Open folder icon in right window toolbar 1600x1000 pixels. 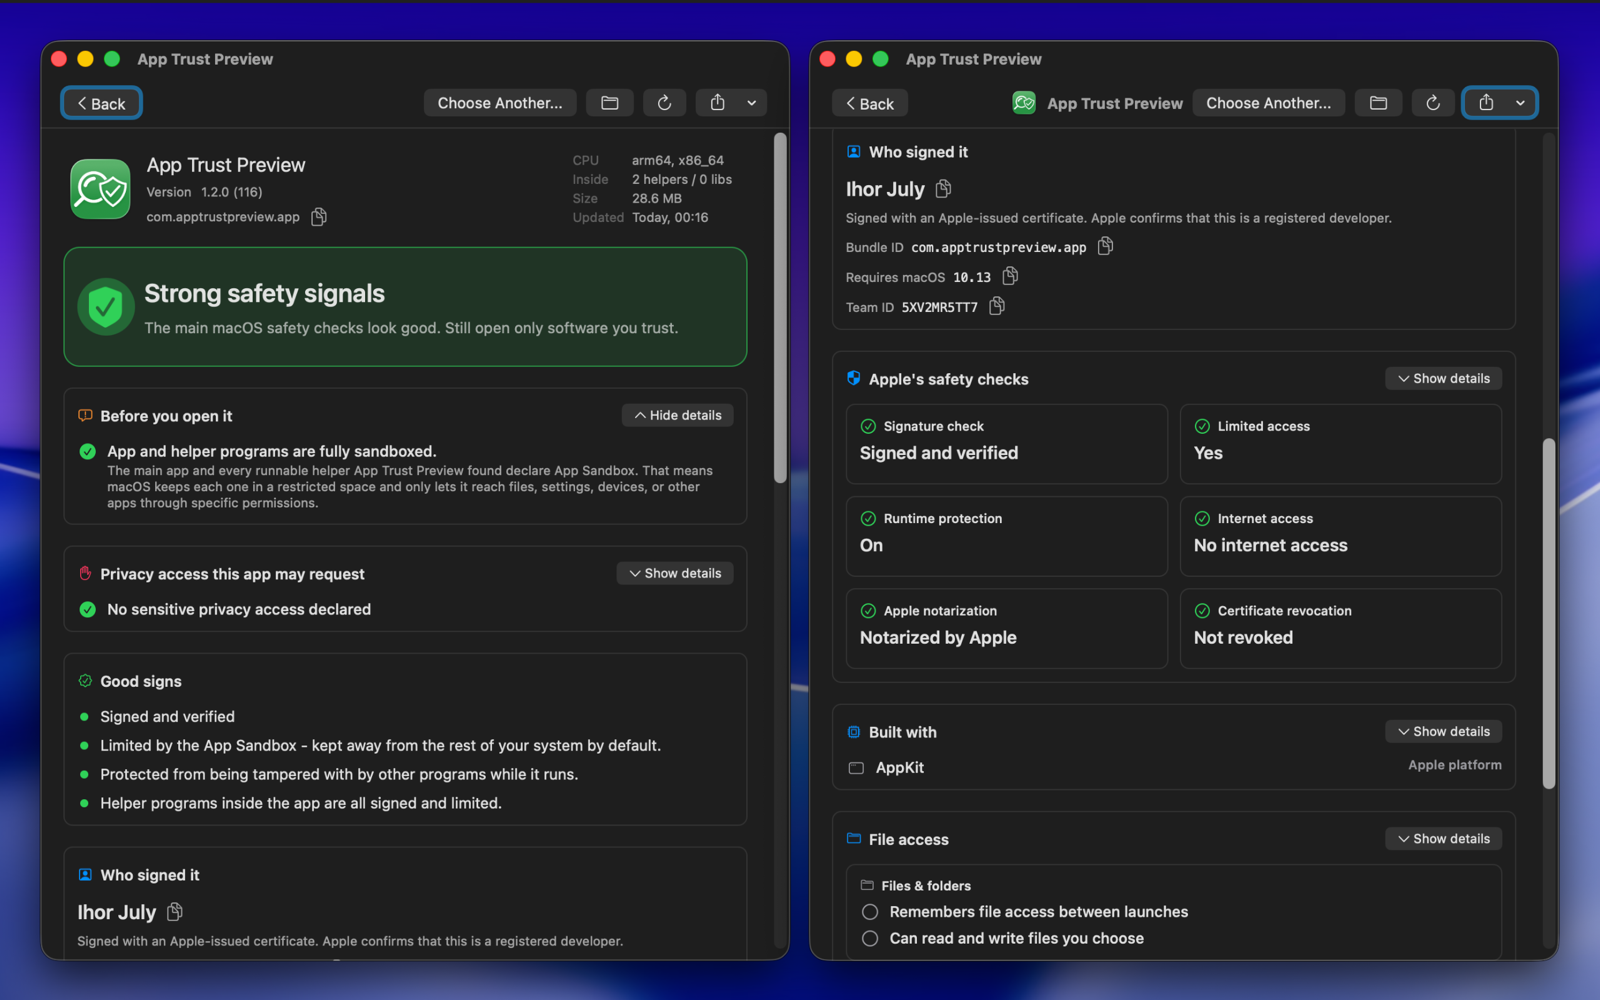click(1378, 103)
